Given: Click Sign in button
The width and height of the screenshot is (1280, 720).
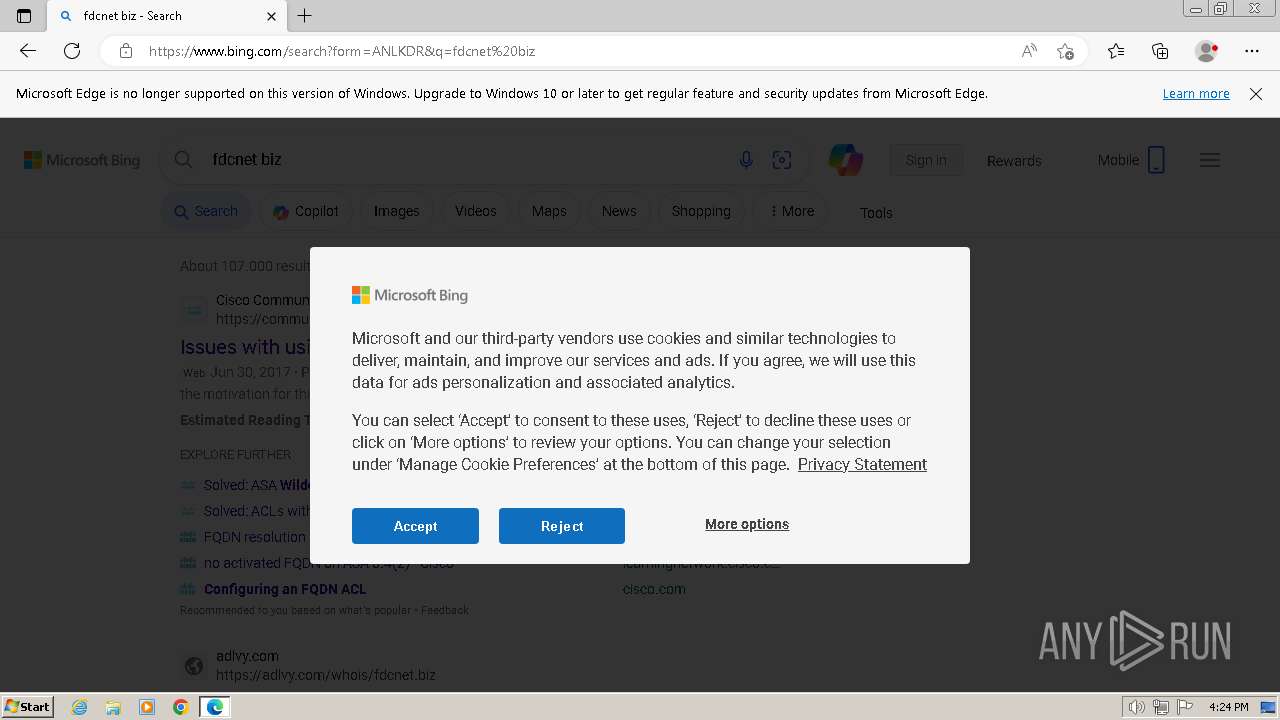Looking at the screenshot, I should 926,160.
